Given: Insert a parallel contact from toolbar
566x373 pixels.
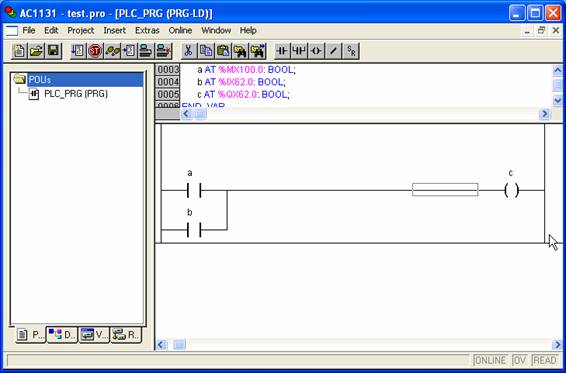Looking at the screenshot, I should tap(299, 51).
